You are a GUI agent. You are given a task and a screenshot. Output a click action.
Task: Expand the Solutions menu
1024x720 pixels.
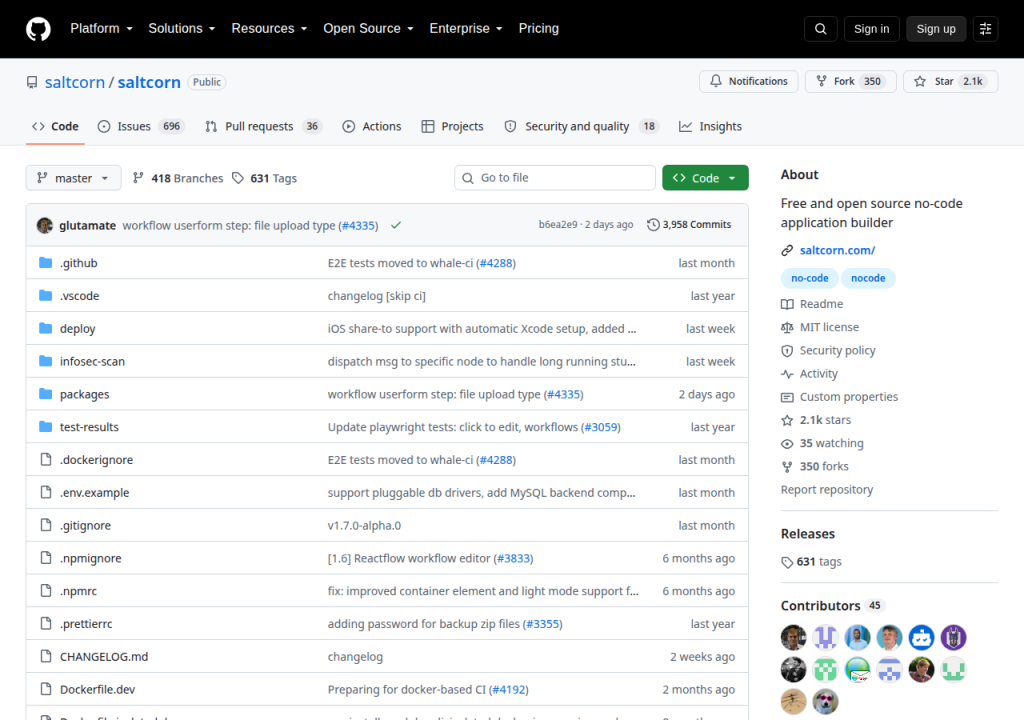[182, 29]
